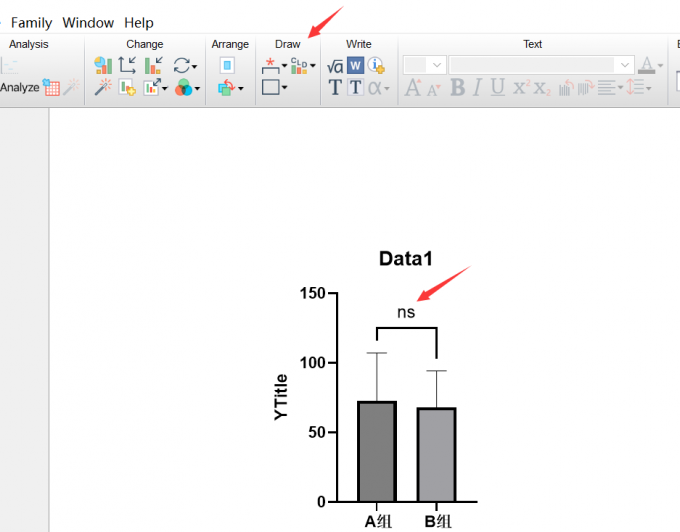Click the faded dashed-lines icon under Analysis
This screenshot has height=532, width=680.
tap(9, 66)
